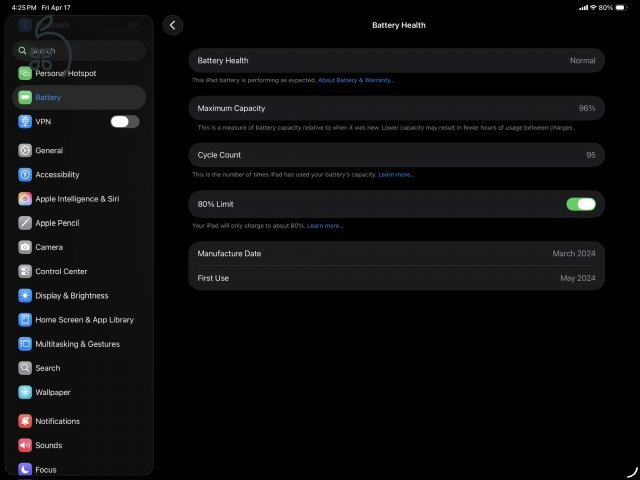Tap the Fri Apr 17 date
Screen dimensions: 640x480
(x=56, y=8)
